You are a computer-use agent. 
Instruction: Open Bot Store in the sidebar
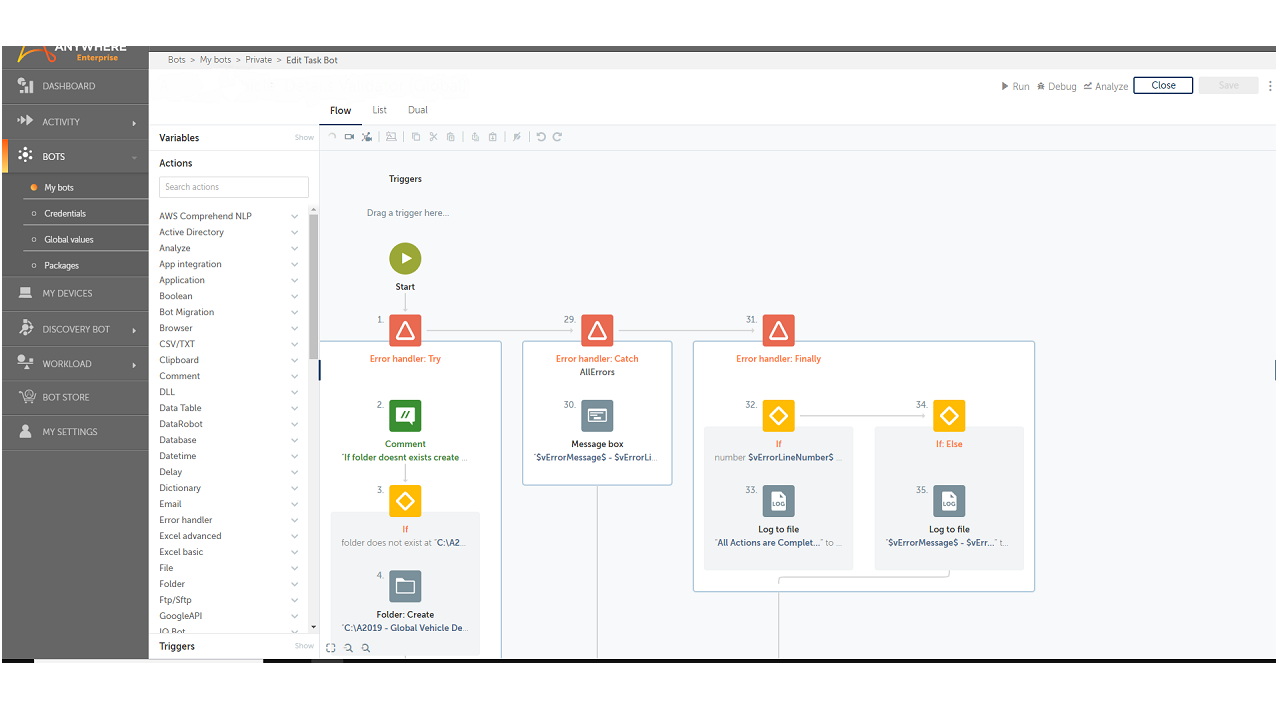point(75,397)
